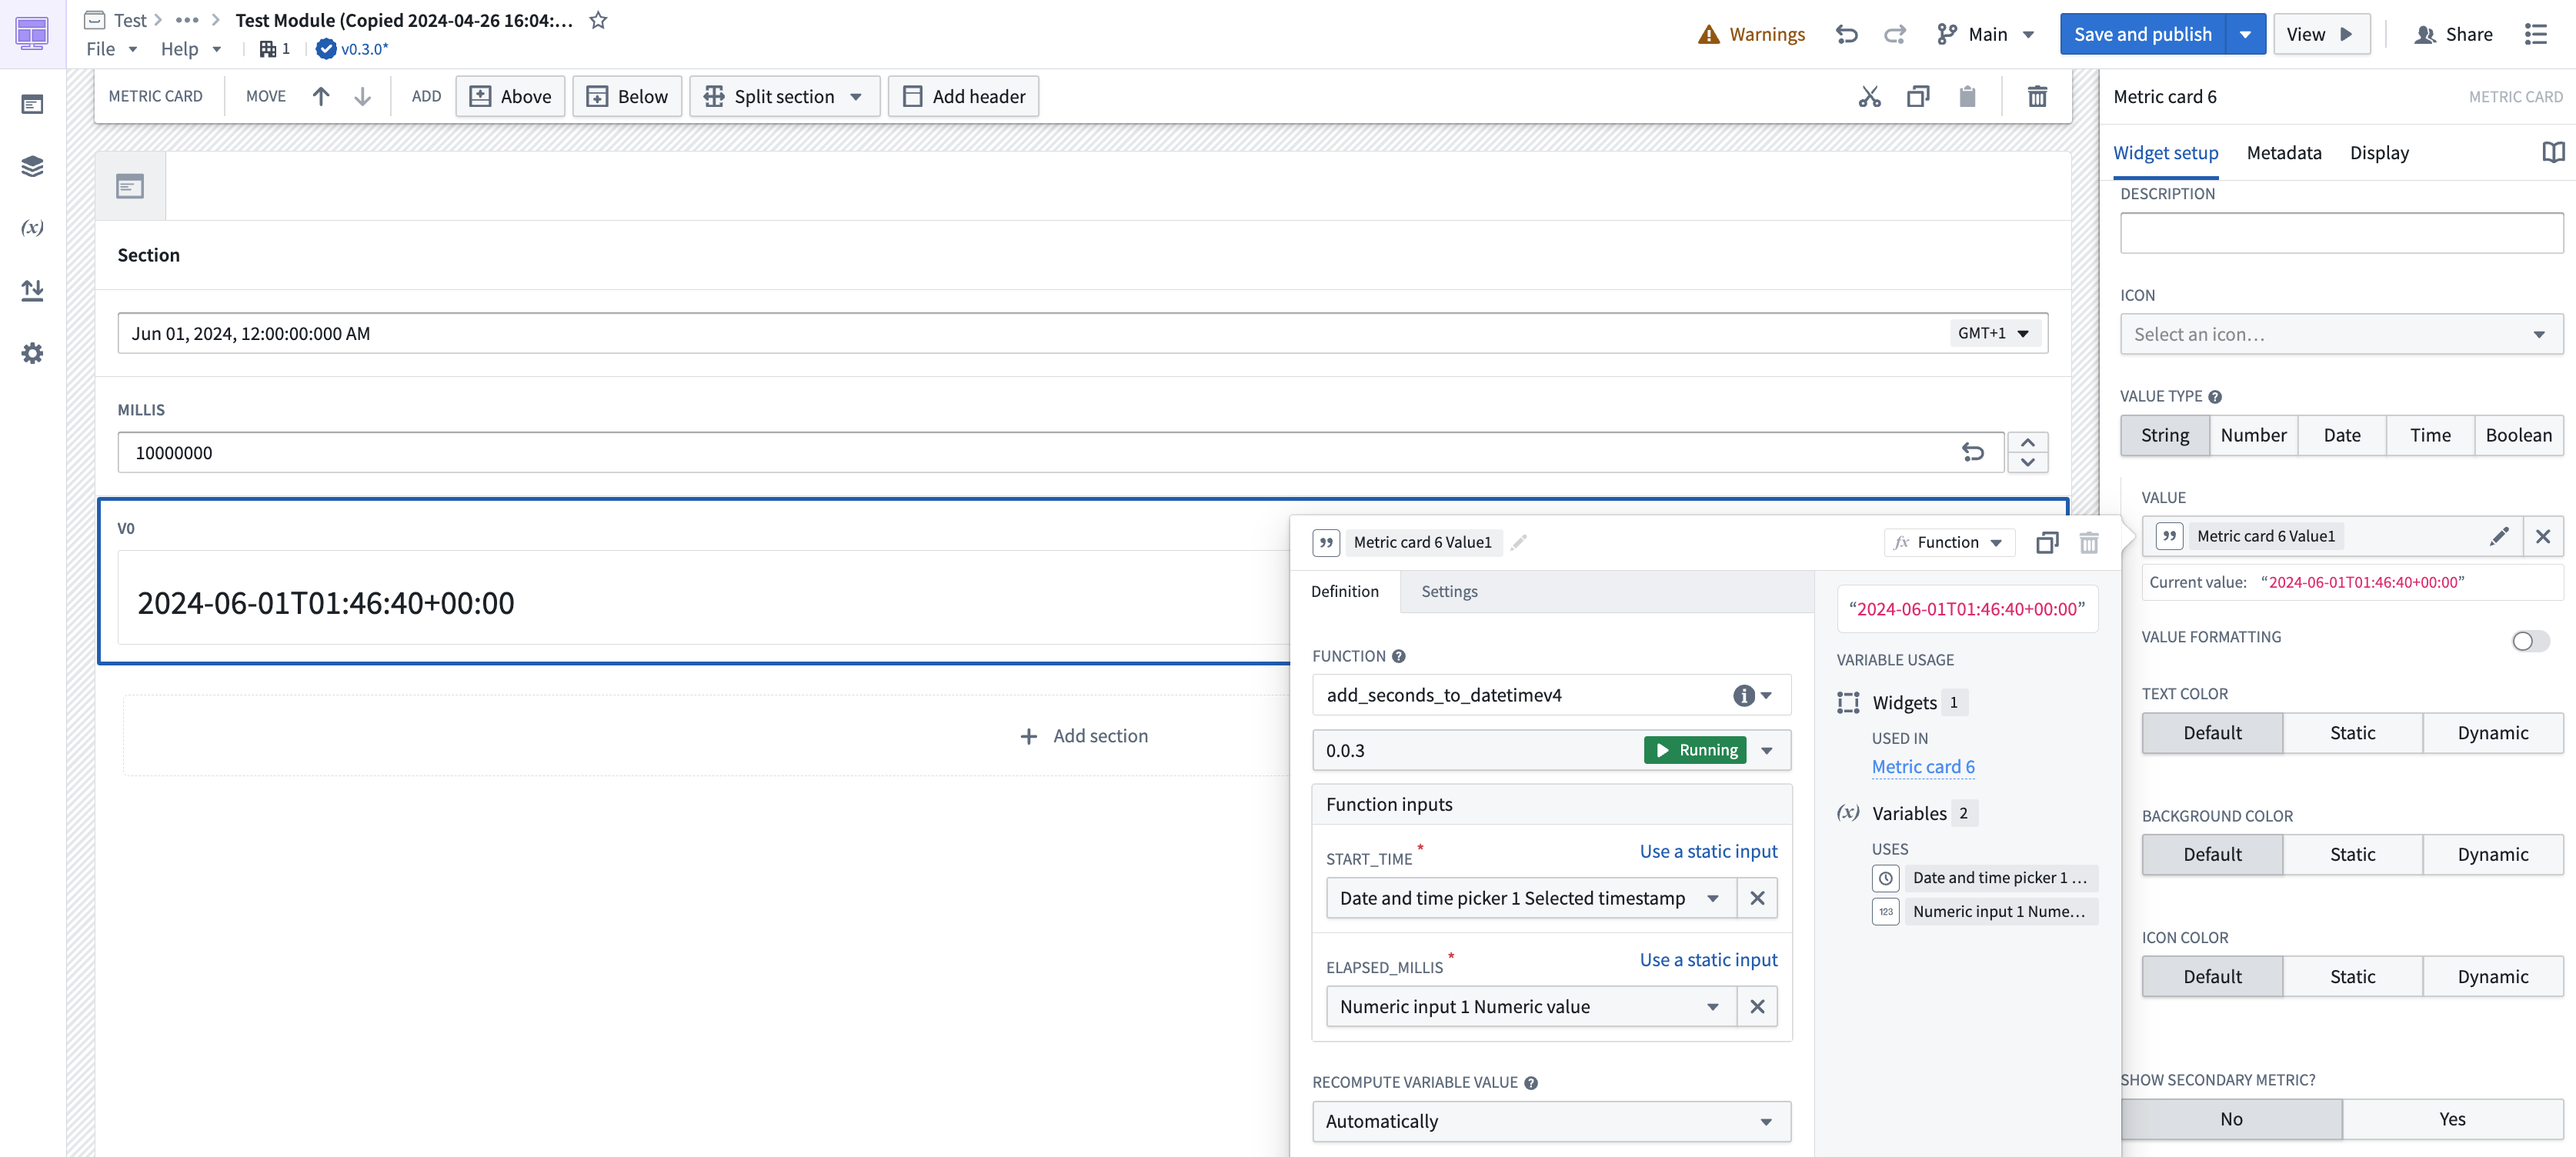Open the variables (x) sidebar panel
This screenshot has height=1157, width=2576.
click(32, 228)
